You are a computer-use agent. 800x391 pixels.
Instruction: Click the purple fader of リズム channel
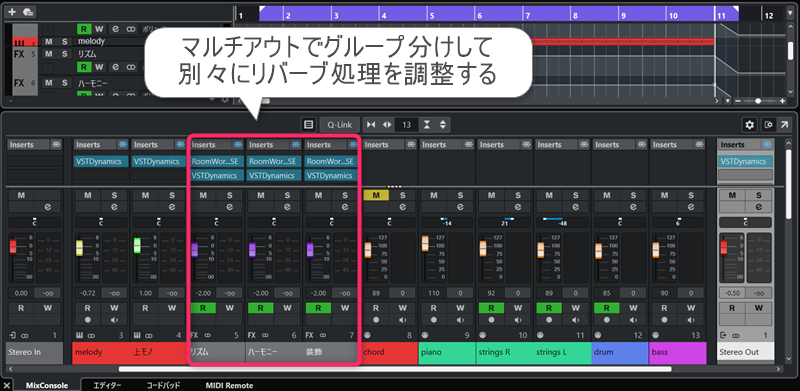pyautogui.click(x=194, y=250)
